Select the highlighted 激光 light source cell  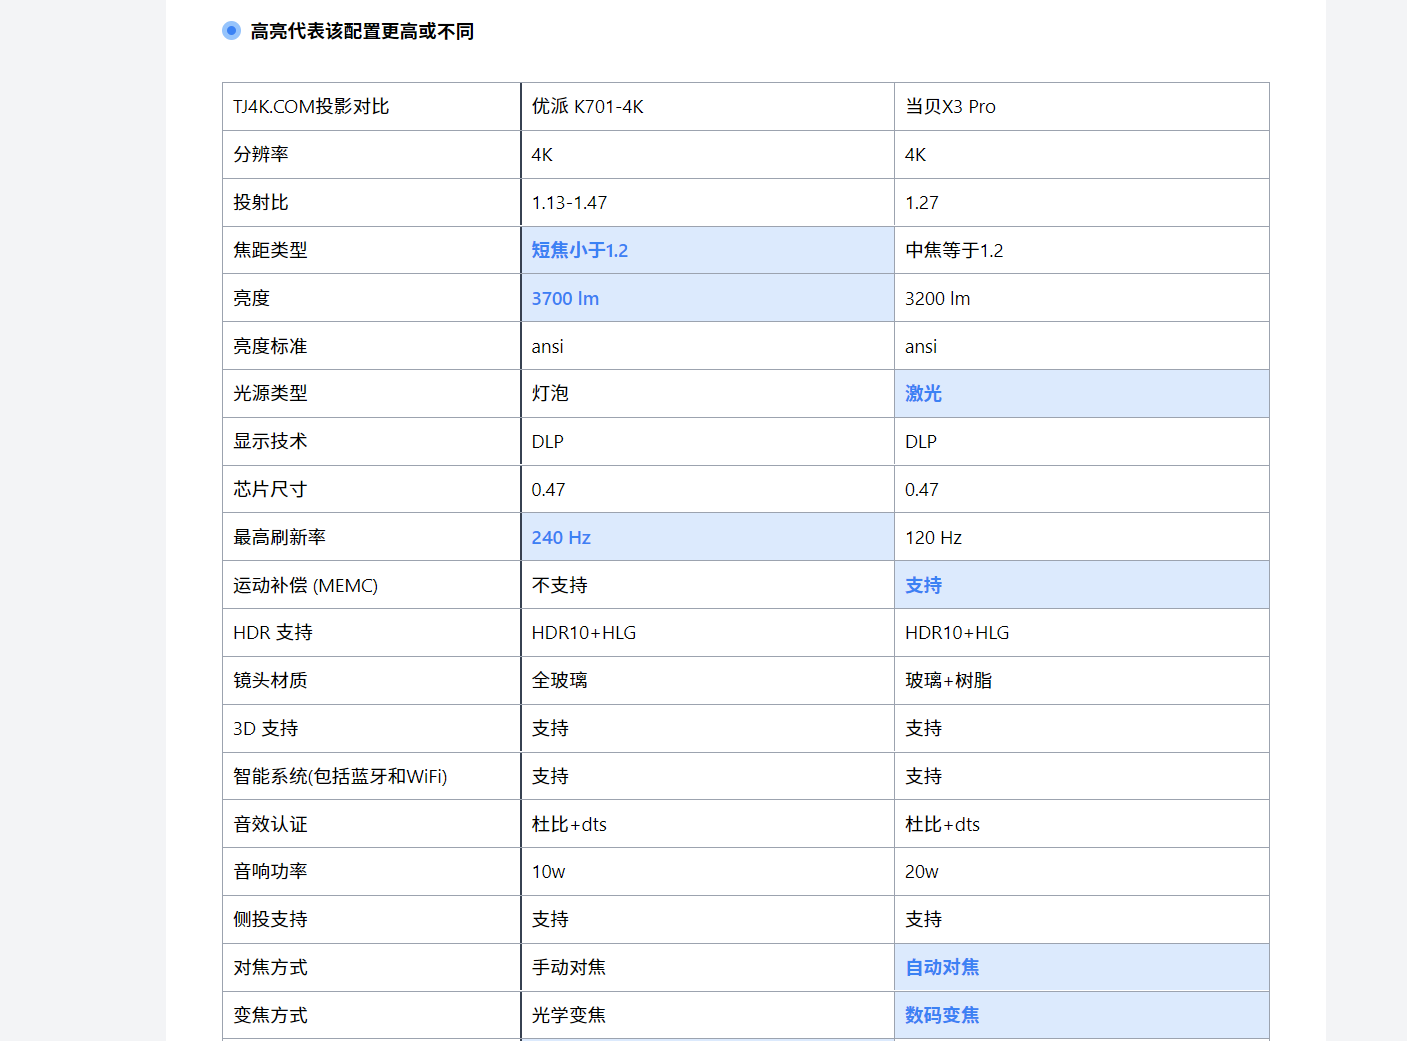pyautogui.click(x=923, y=394)
